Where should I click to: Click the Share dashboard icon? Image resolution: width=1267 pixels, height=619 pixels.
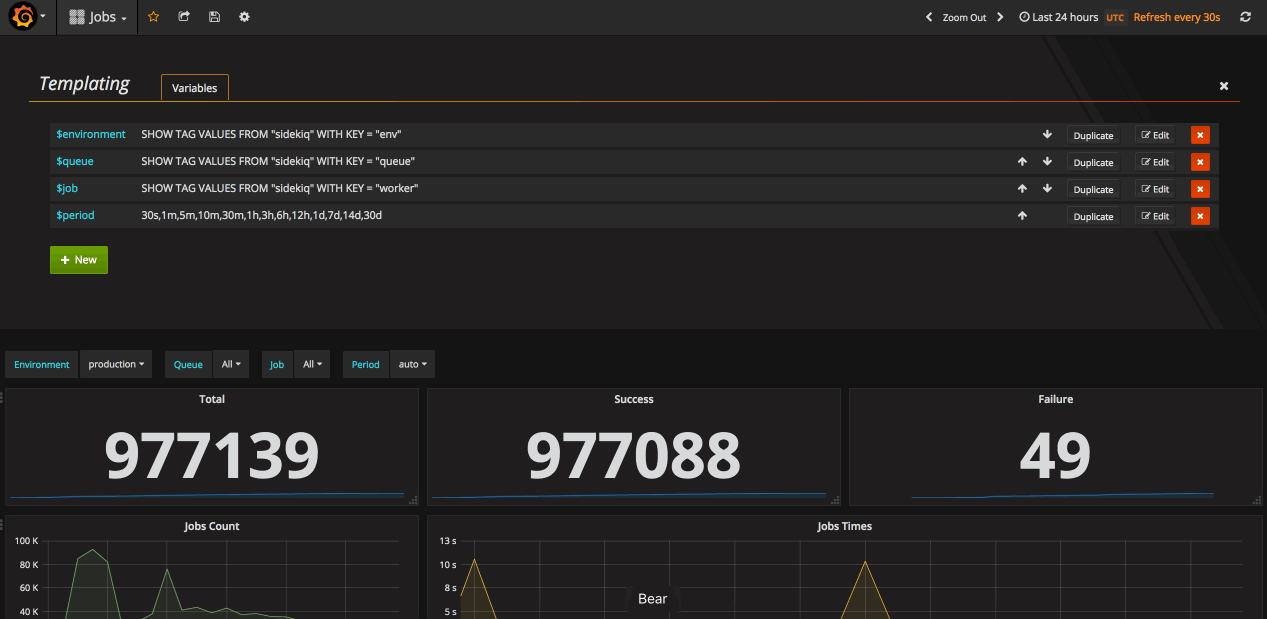[x=183, y=17]
